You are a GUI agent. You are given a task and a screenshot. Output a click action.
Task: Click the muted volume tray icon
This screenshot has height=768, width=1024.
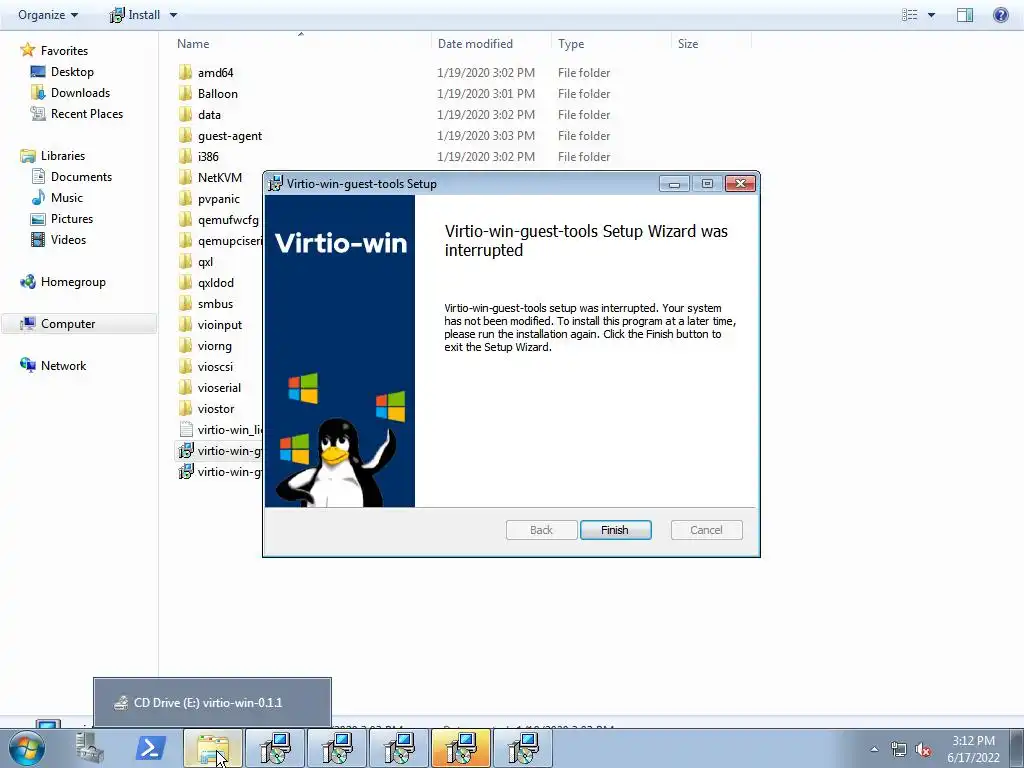(x=923, y=750)
